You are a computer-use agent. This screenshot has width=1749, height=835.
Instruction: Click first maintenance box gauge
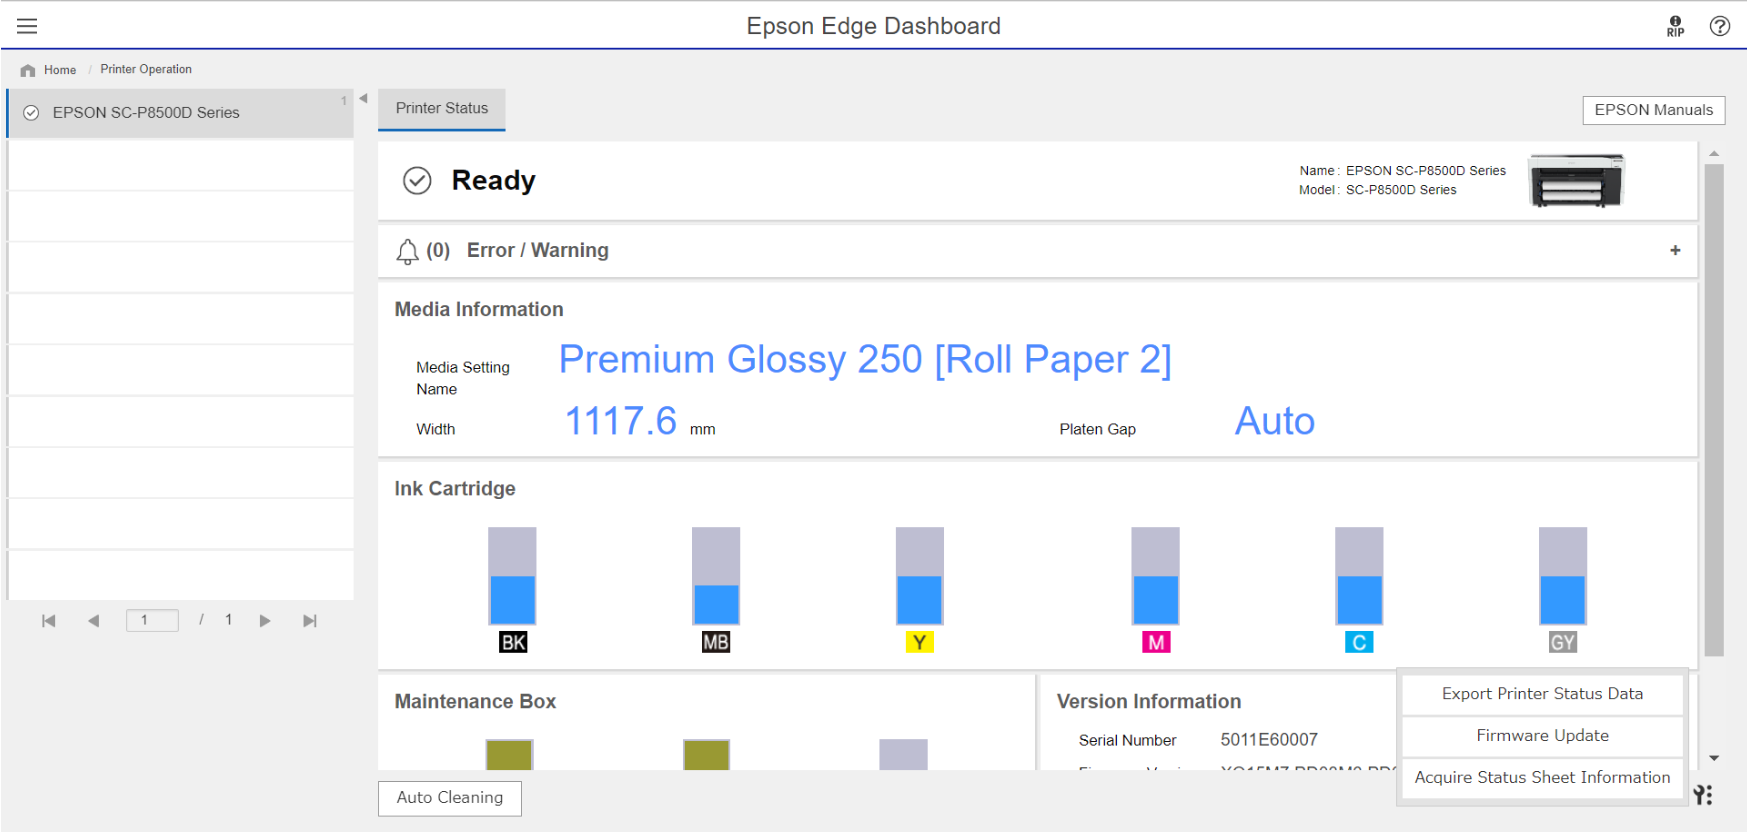click(x=509, y=756)
